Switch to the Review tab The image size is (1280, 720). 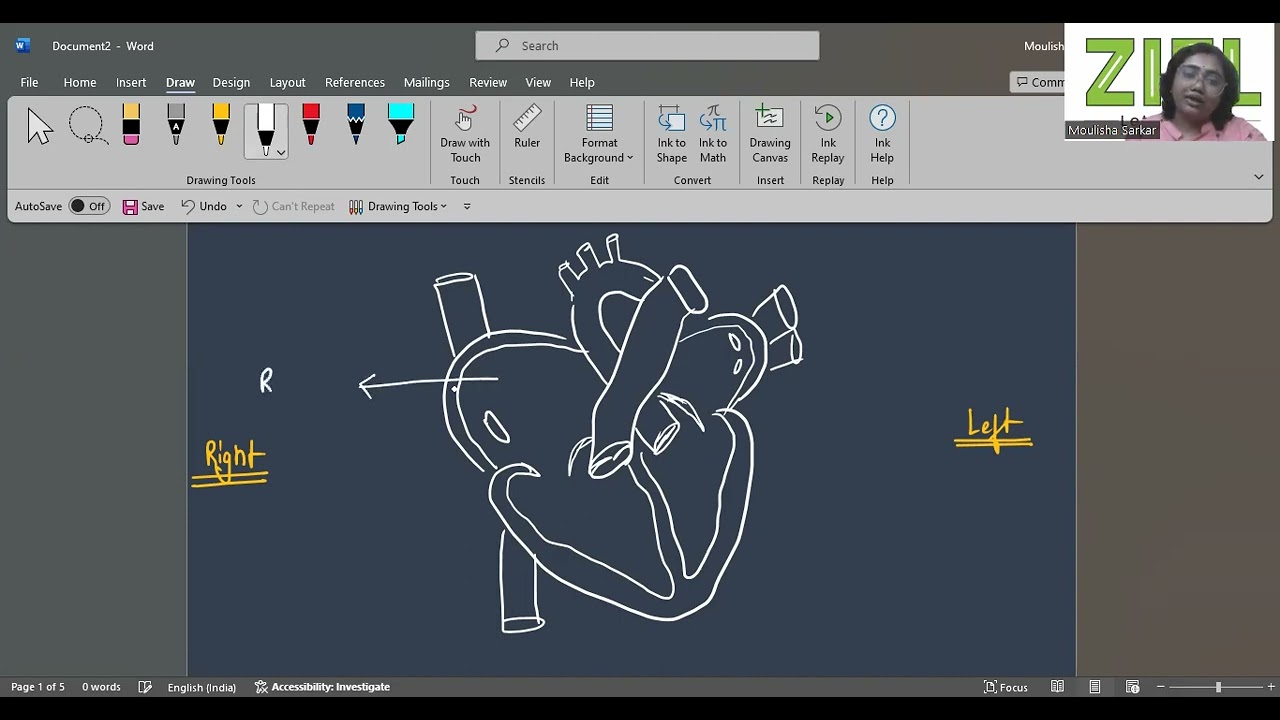click(488, 82)
